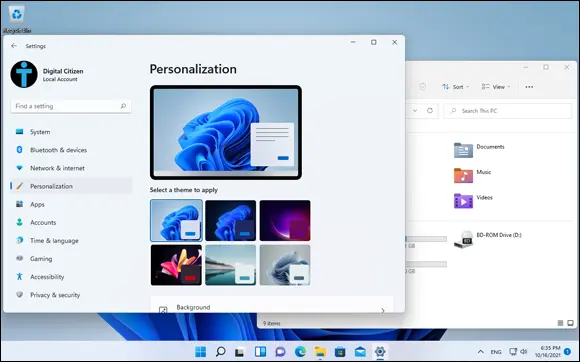The width and height of the screenshot is (580, 362).
Task: Apply the gray Flow theme
Action: point(285,265)
